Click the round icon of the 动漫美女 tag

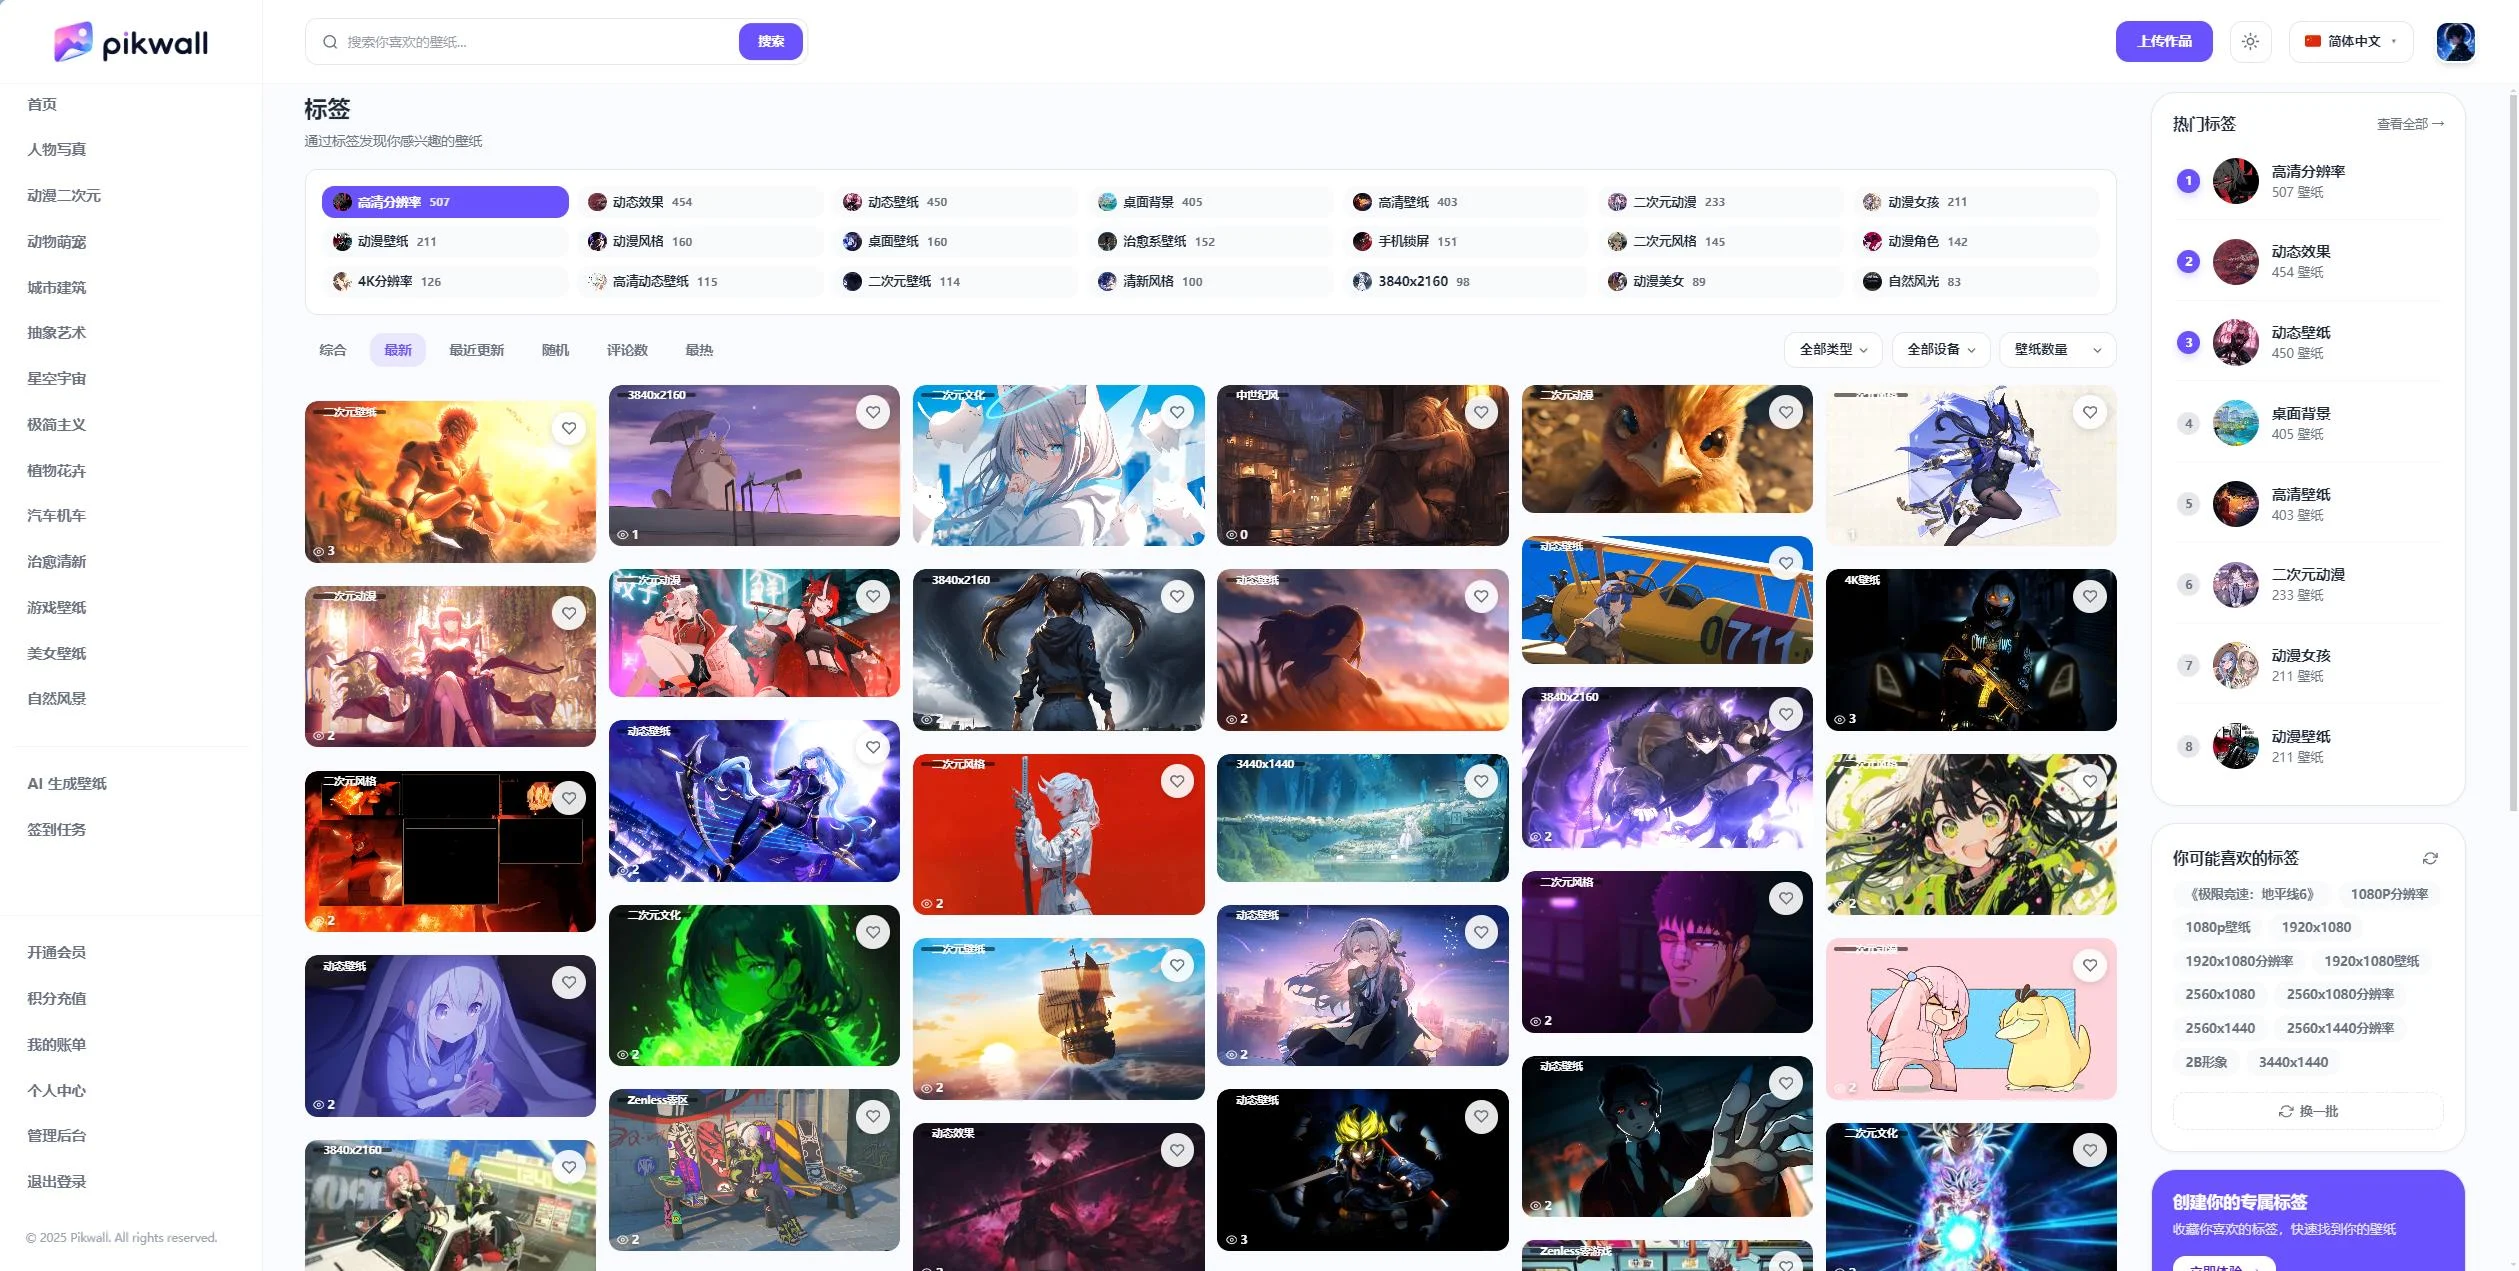pos(1617,281)
